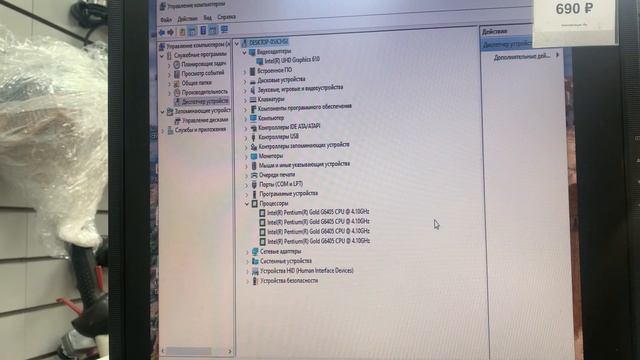Select third Intel Pentium Gold G6405 CPU entry
Image resolution: width=640 pixels, height=360 pixels.
click(318, 231)
